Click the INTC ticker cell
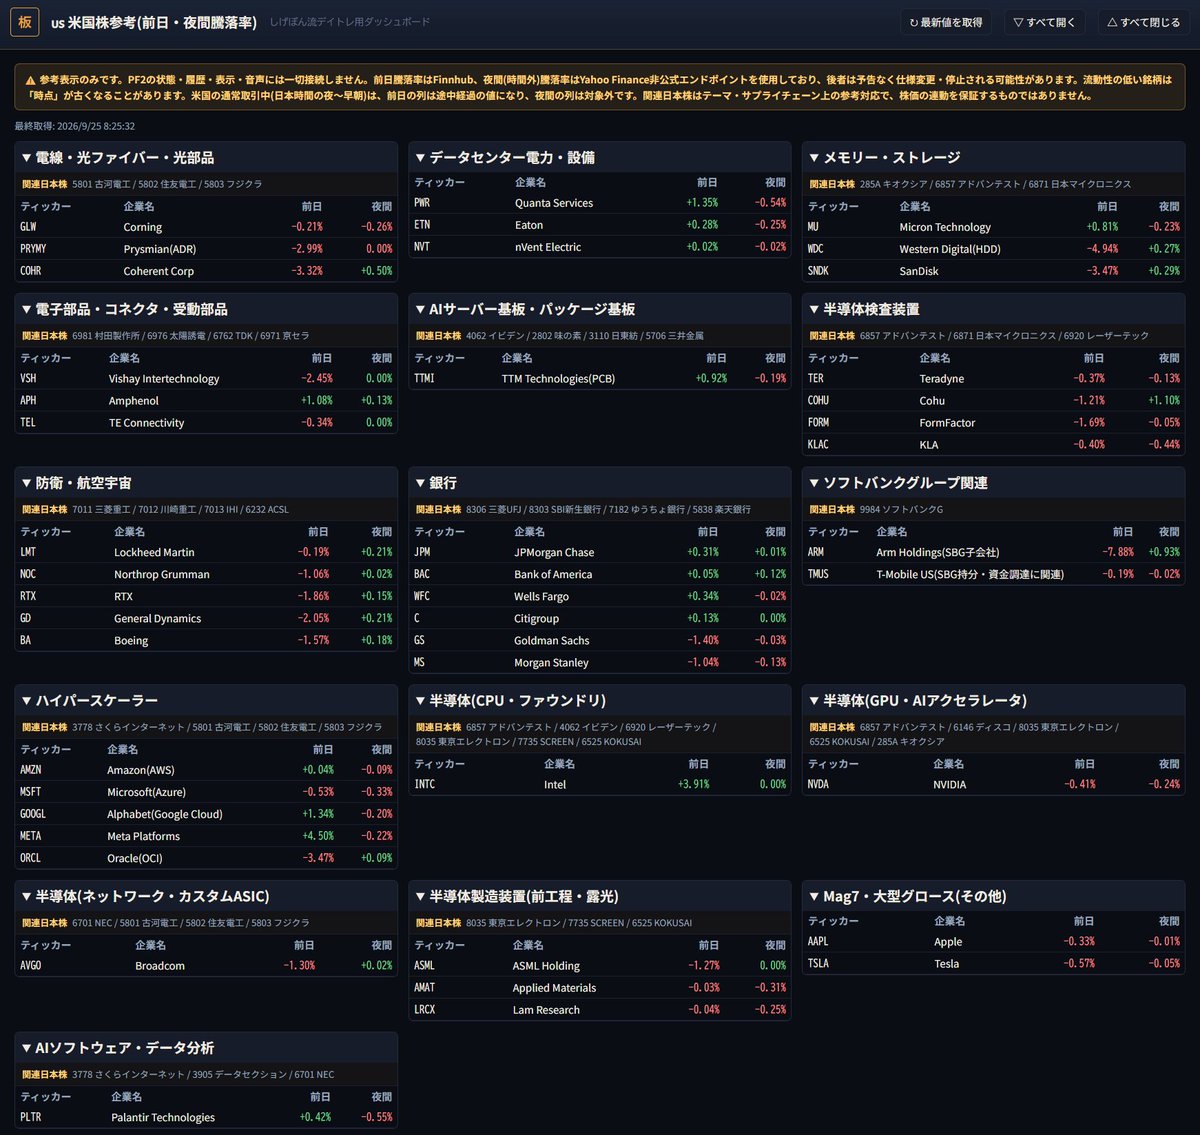 click(x=425, y=785)
